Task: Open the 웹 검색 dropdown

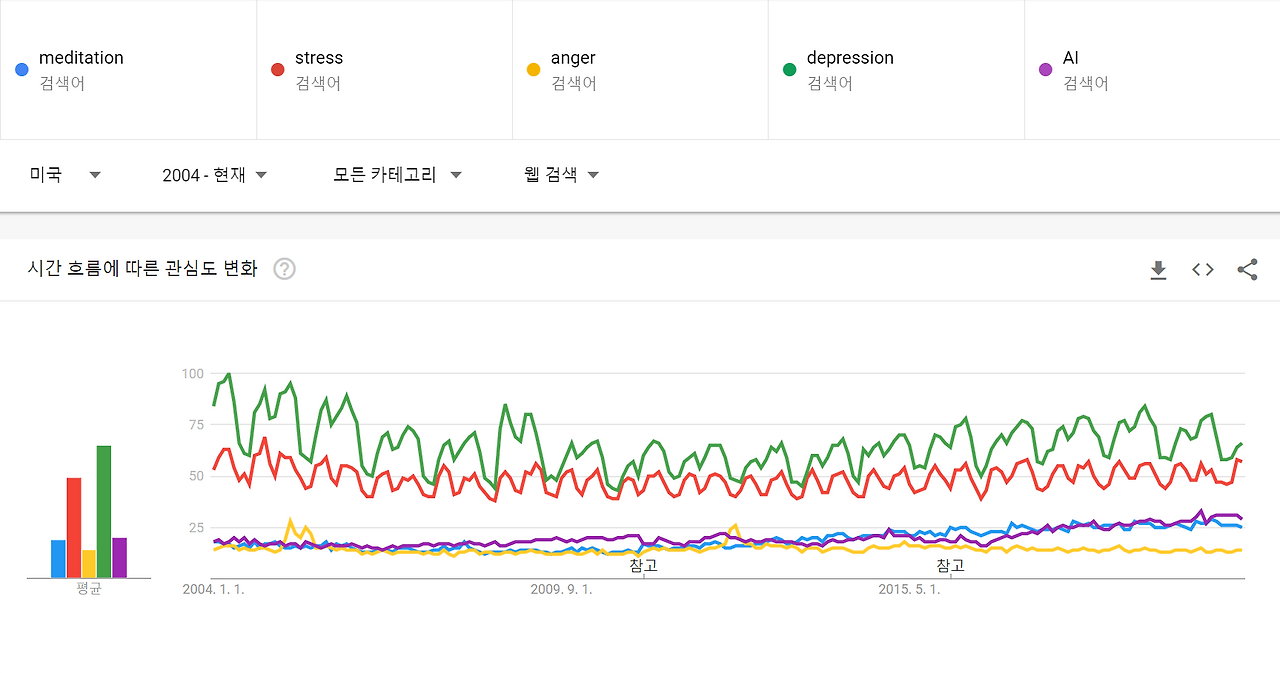Action: [x=560, y=174]
